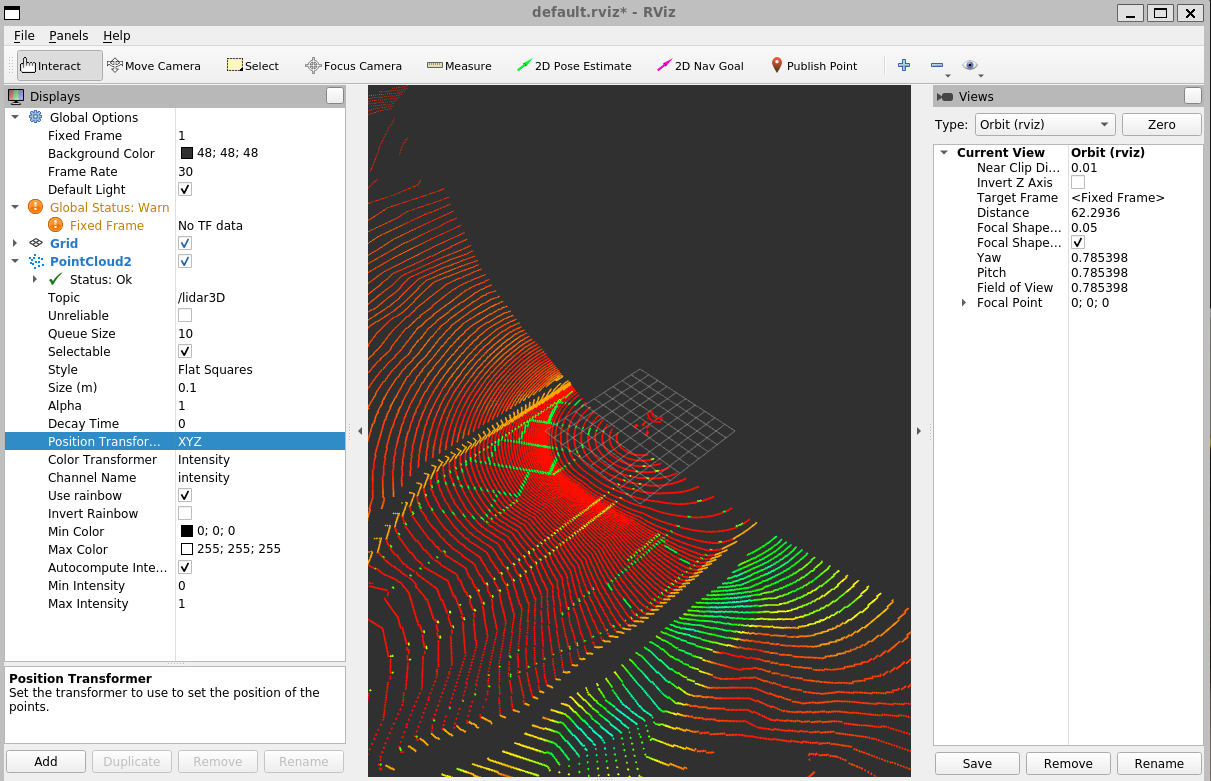
Task: Activate the Move Camera tool
Action: (x=154, y=66)
